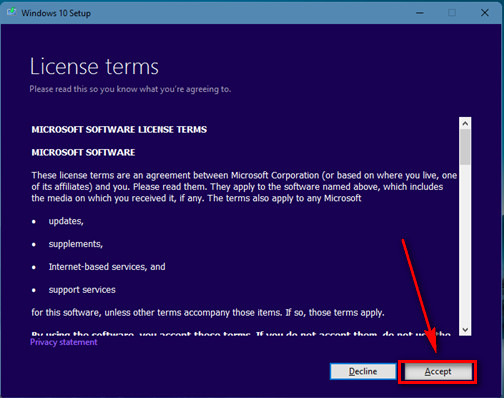504x398 pixels.
Task: Click the scrollbar down arrow
Action: pos(465,330)
